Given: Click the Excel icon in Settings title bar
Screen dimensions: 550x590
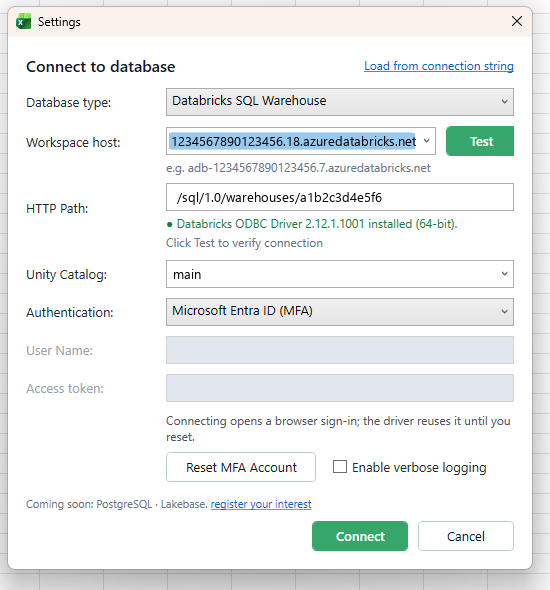Looking at the screenshot, I should point(23,21).
